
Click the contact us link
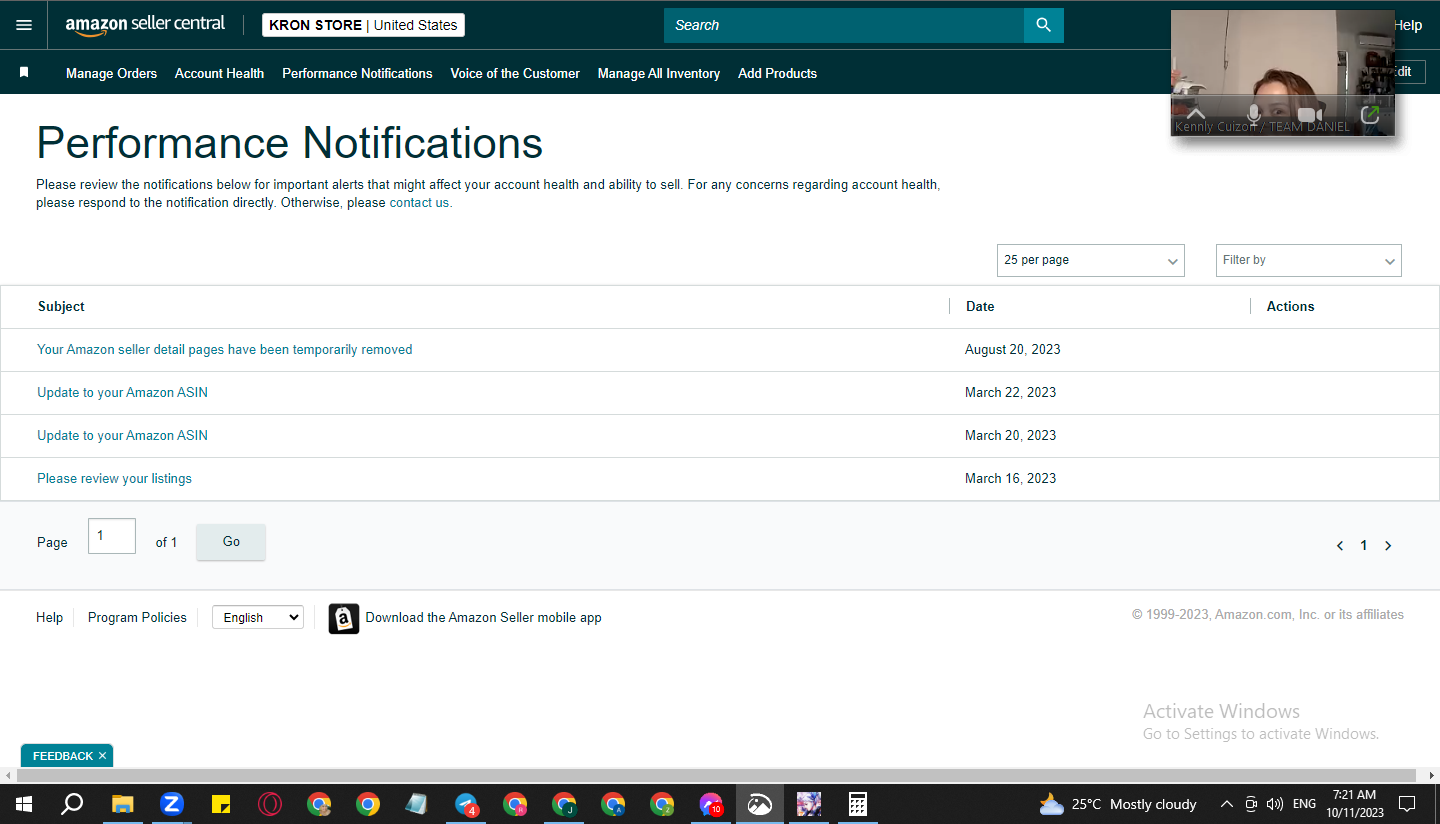[419, 203]
